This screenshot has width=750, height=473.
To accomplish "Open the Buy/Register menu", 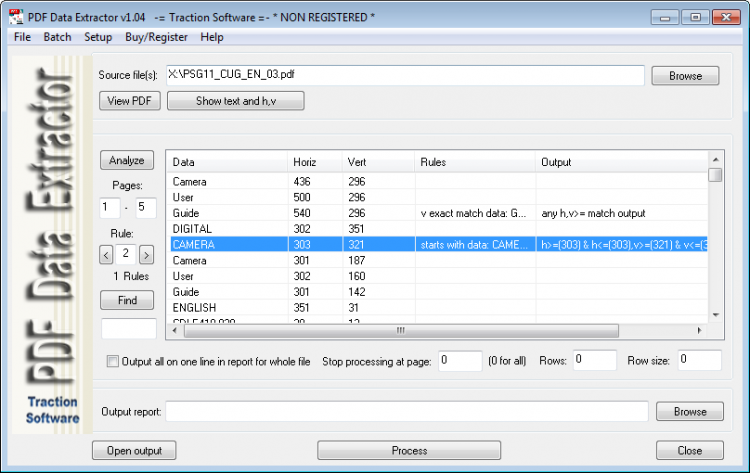I will point(156,37).
